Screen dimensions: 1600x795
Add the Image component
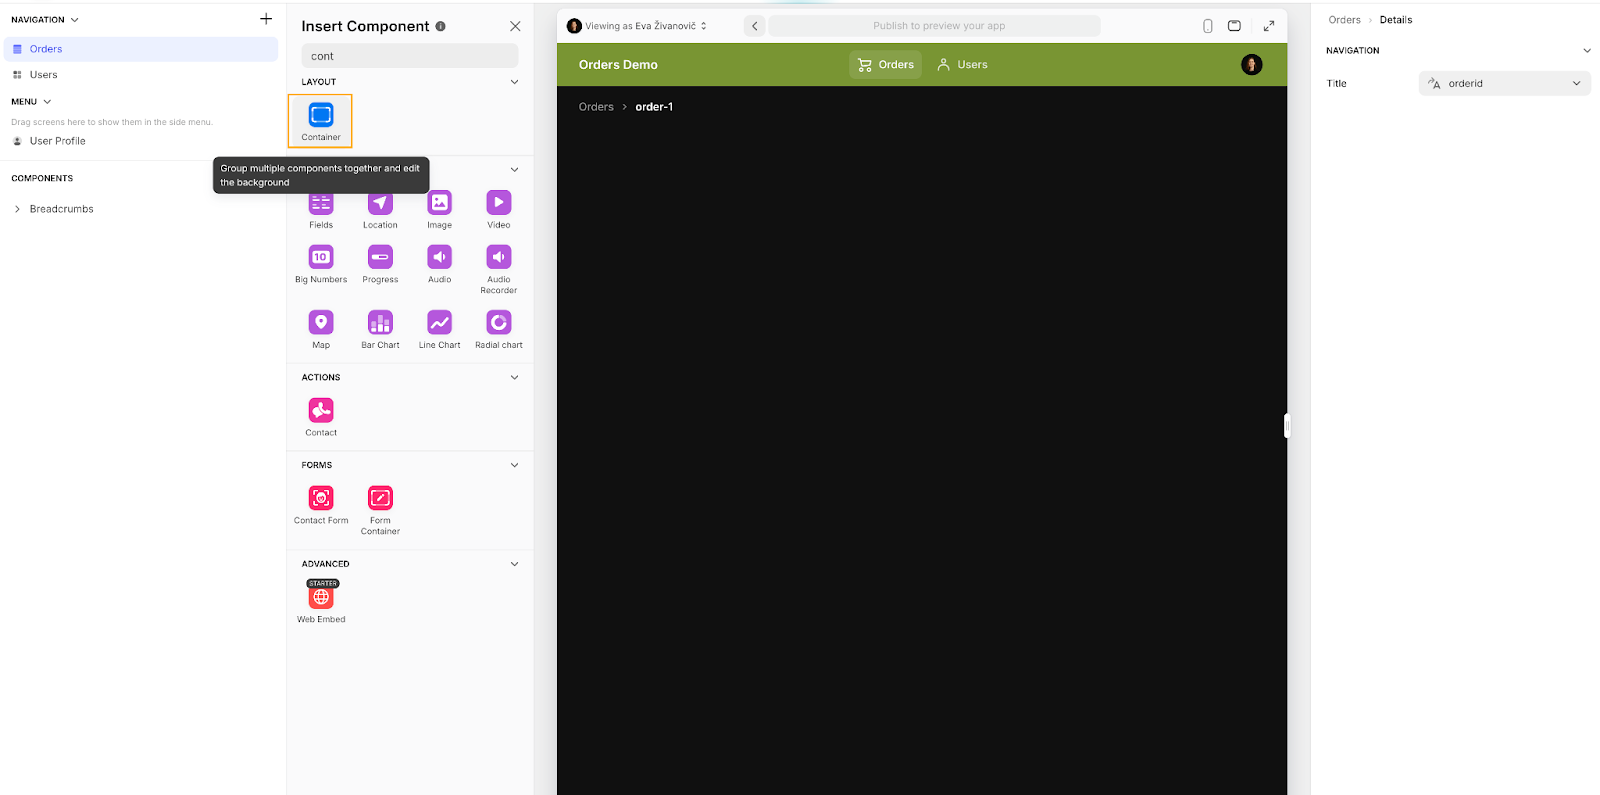440,210
